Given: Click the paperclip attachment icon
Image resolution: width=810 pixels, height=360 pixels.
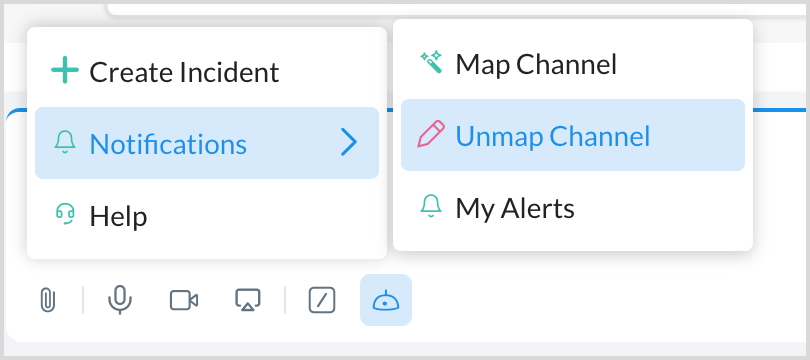Looking at the screenshot, I should pos(48,300).
